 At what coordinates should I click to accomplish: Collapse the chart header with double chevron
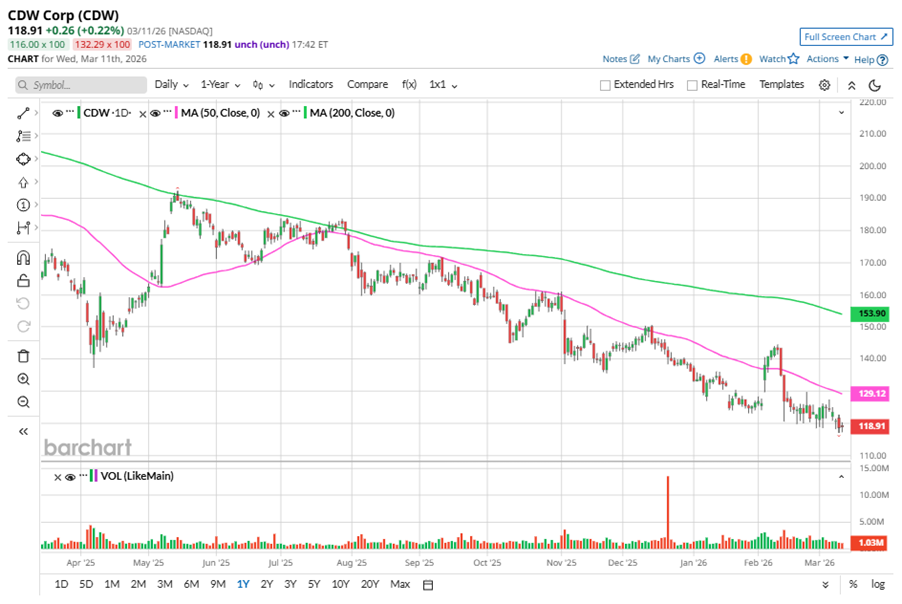point(851,85)
